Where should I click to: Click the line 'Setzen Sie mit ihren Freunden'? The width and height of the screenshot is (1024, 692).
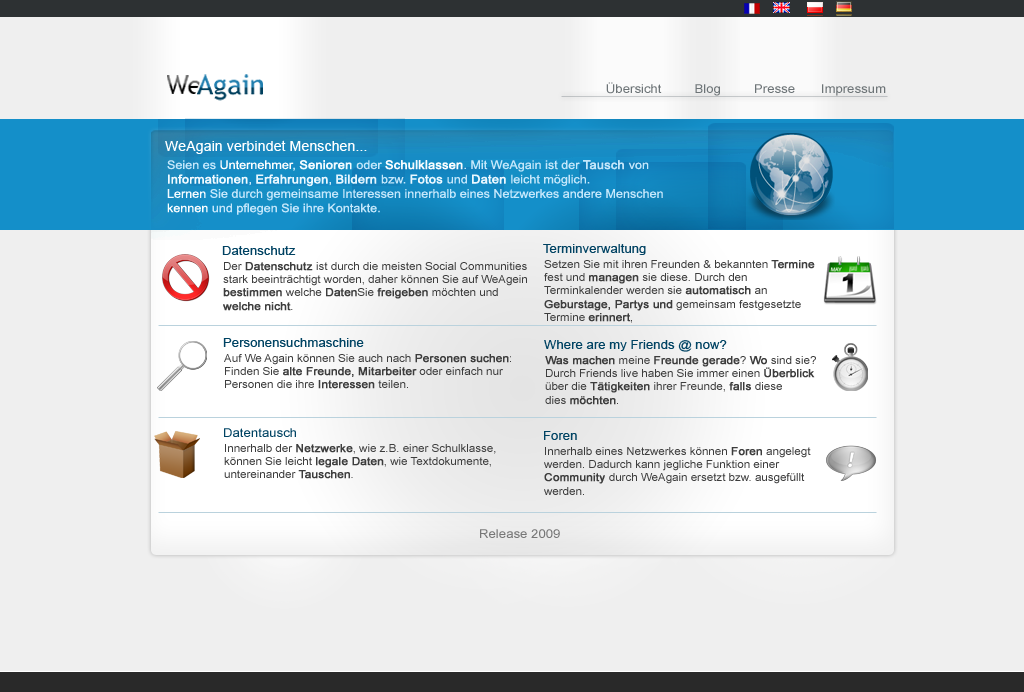(679, 264)
